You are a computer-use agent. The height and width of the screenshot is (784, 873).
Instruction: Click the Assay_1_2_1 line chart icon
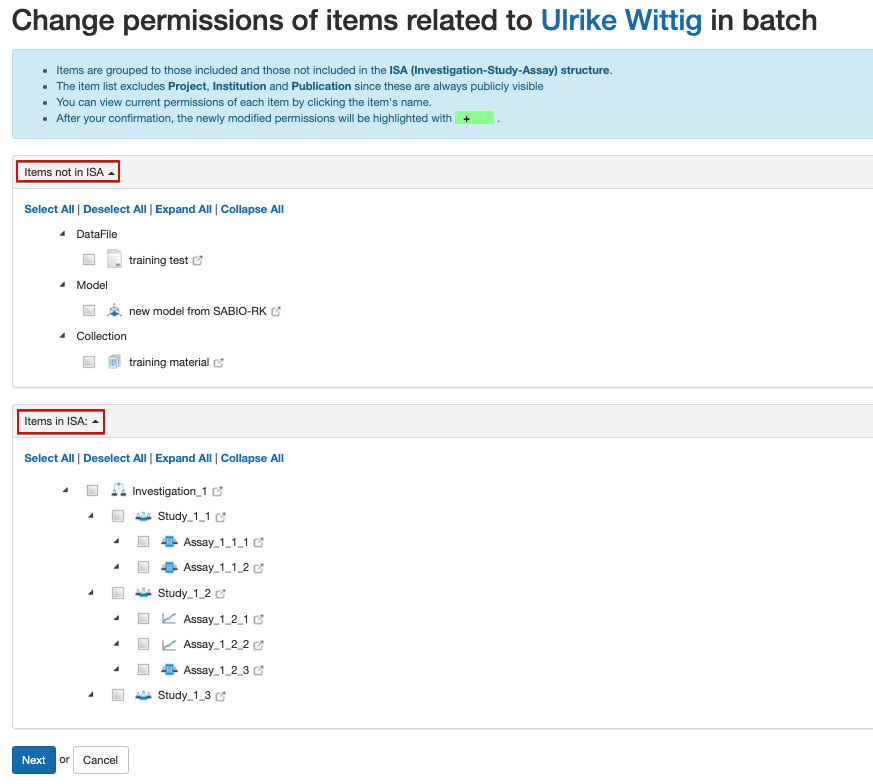[x=169, y=619]
